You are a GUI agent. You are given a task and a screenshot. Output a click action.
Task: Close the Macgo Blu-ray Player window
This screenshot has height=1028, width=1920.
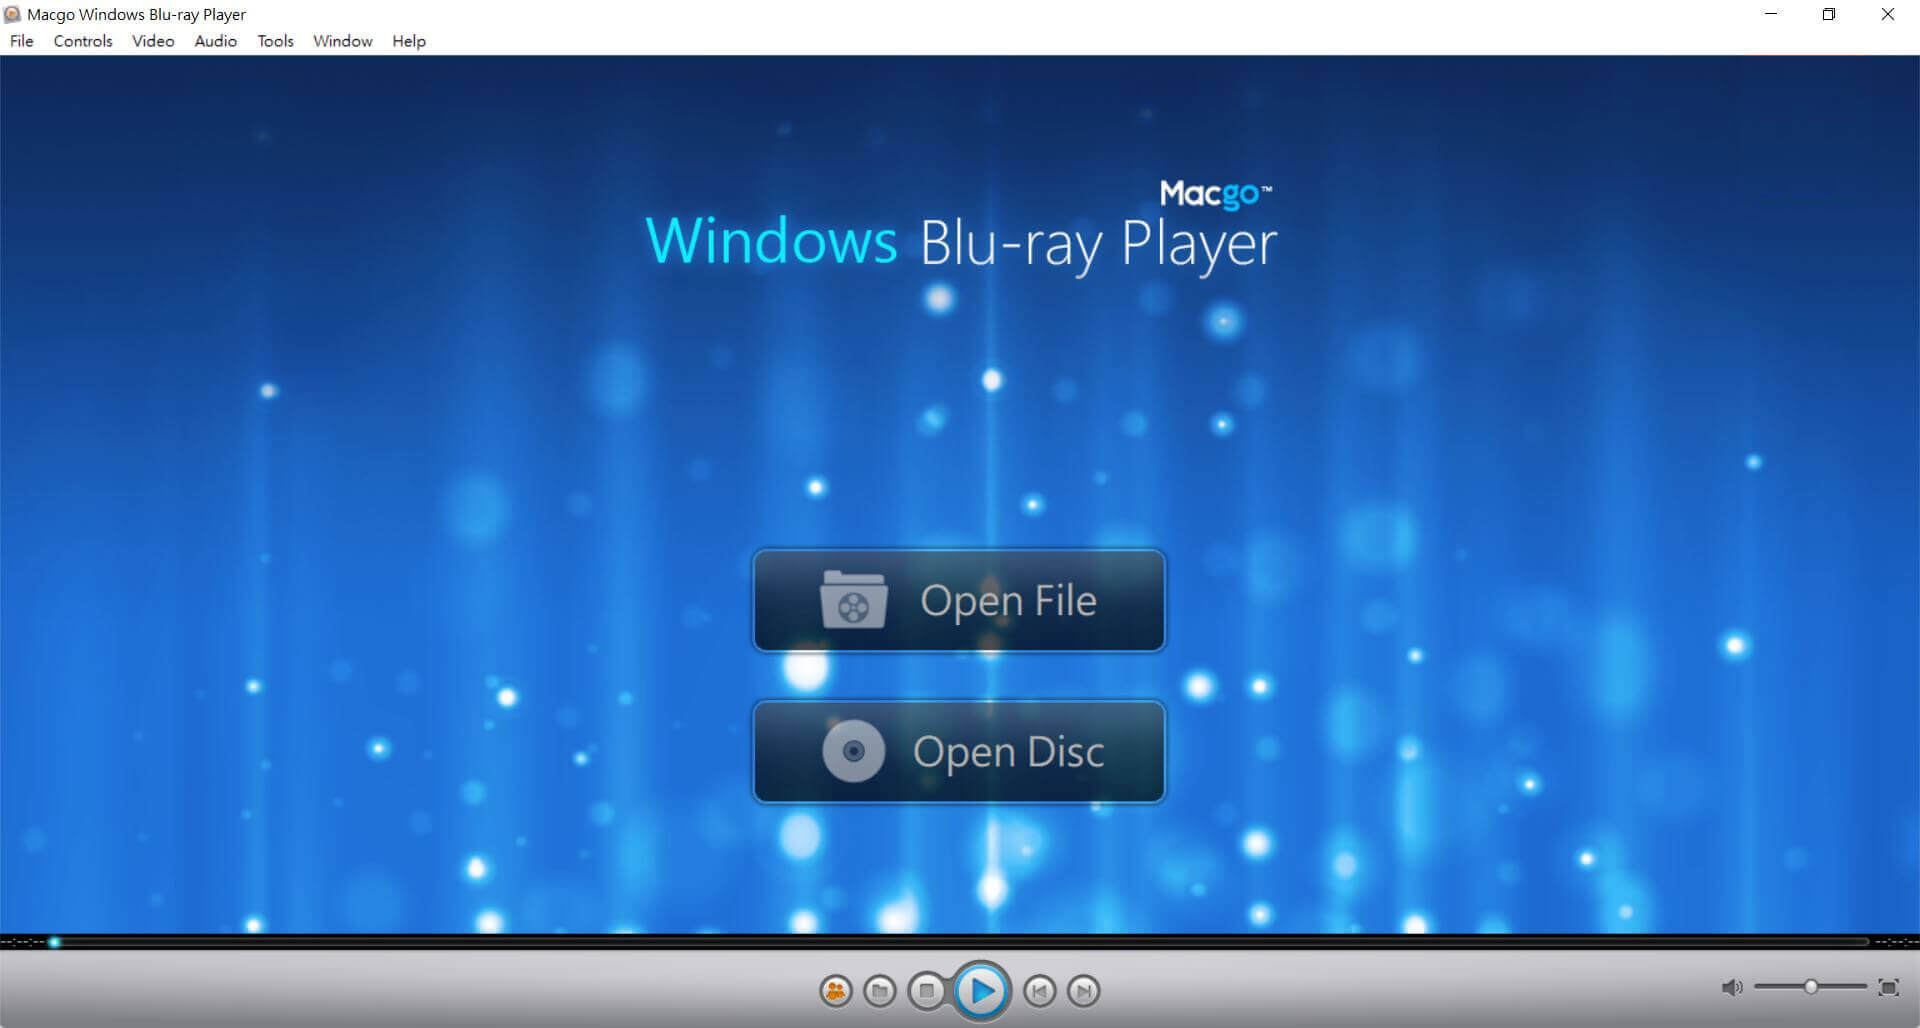[x=1888, y=14]
